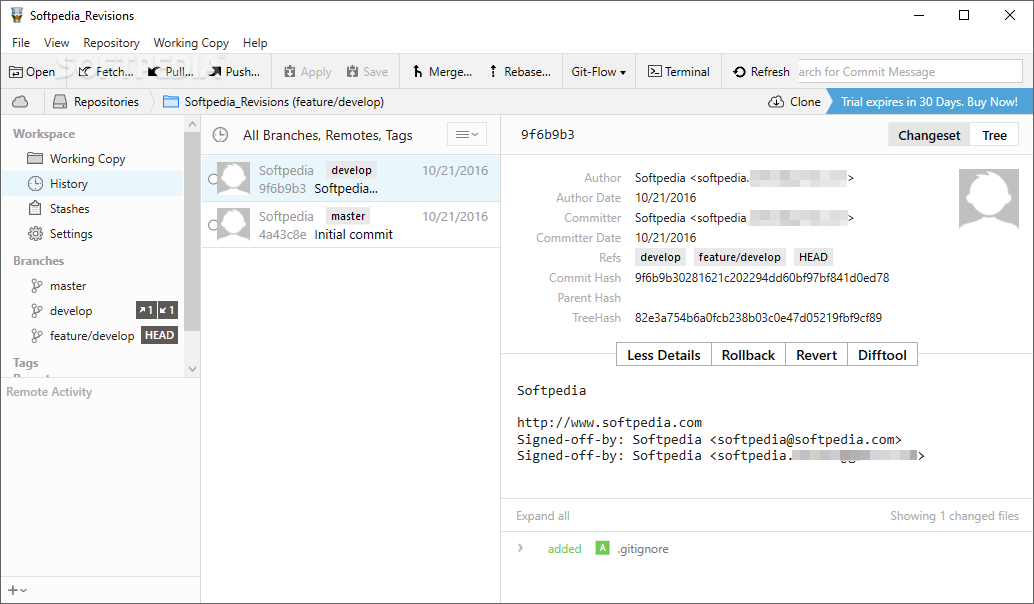1034x604 pixels.
Task: Open the Working Copy menu
Action: point(191,43)
